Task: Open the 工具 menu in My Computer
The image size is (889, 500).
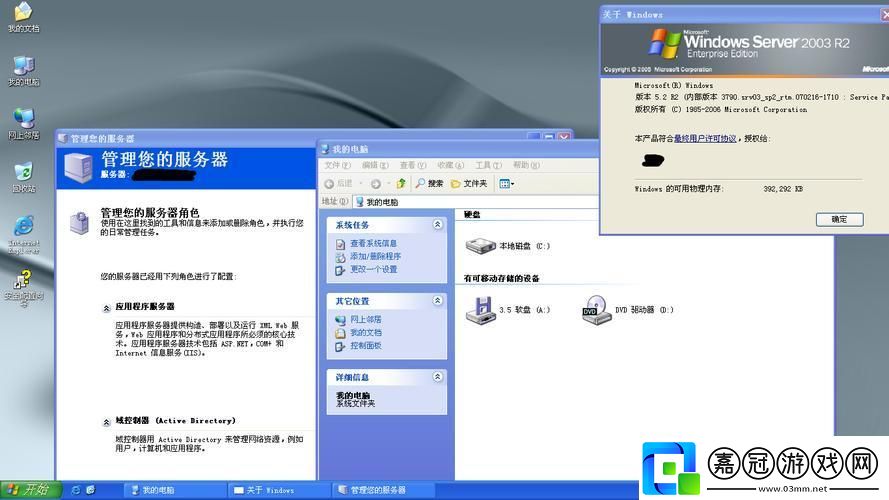Action: pos(488,165)
